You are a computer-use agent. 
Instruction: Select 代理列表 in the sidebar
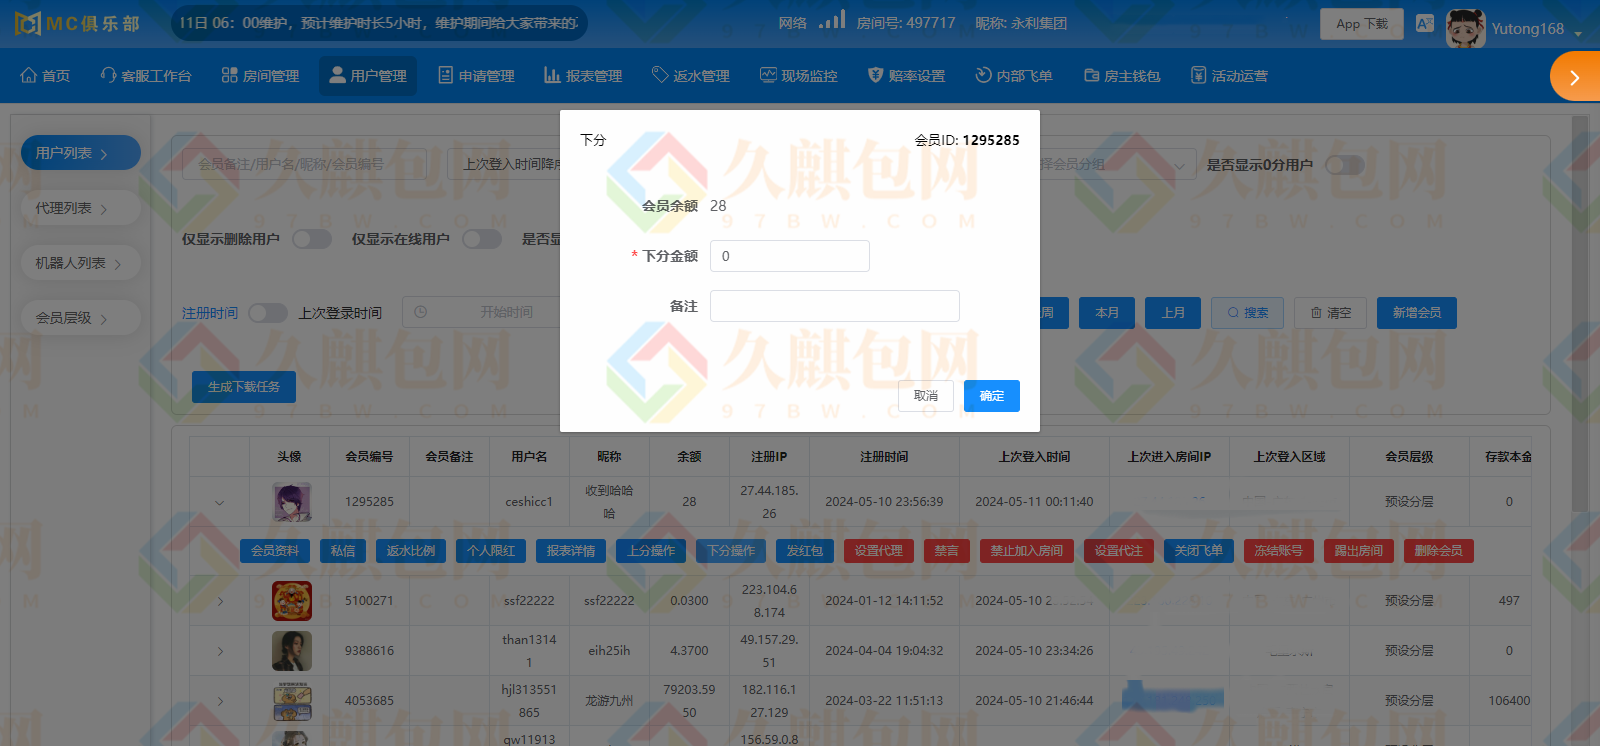(80, 208)
